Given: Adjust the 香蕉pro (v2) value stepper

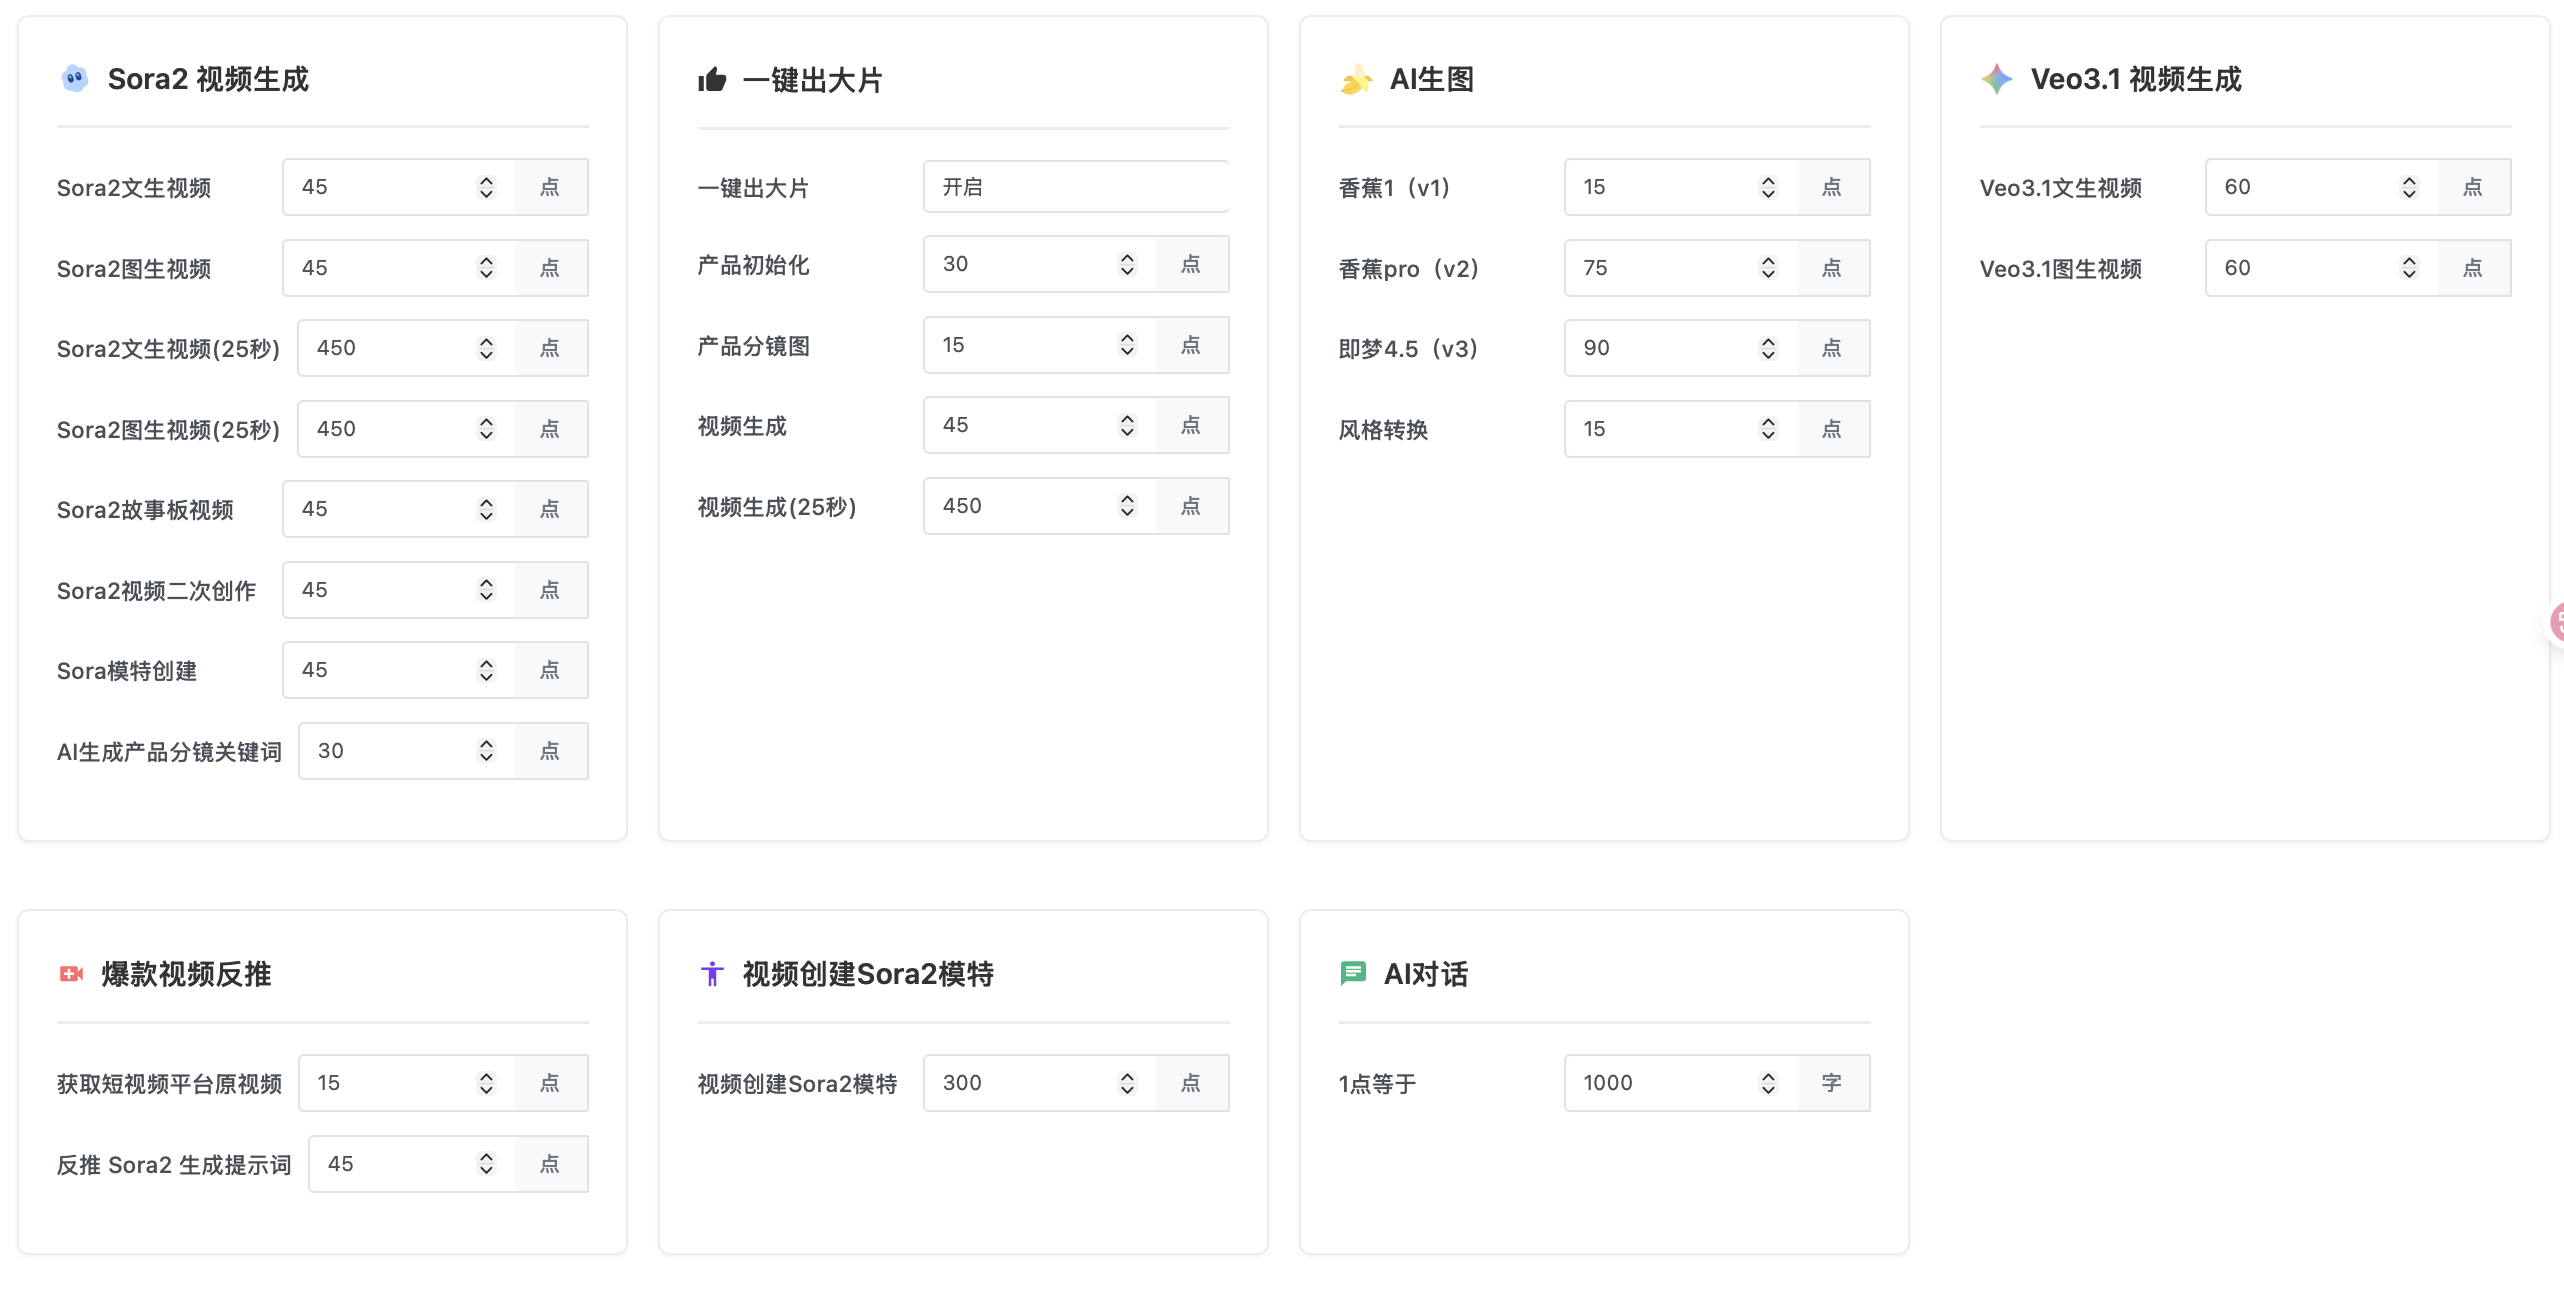Looking at the screenshot, I should click(1768, 268).
